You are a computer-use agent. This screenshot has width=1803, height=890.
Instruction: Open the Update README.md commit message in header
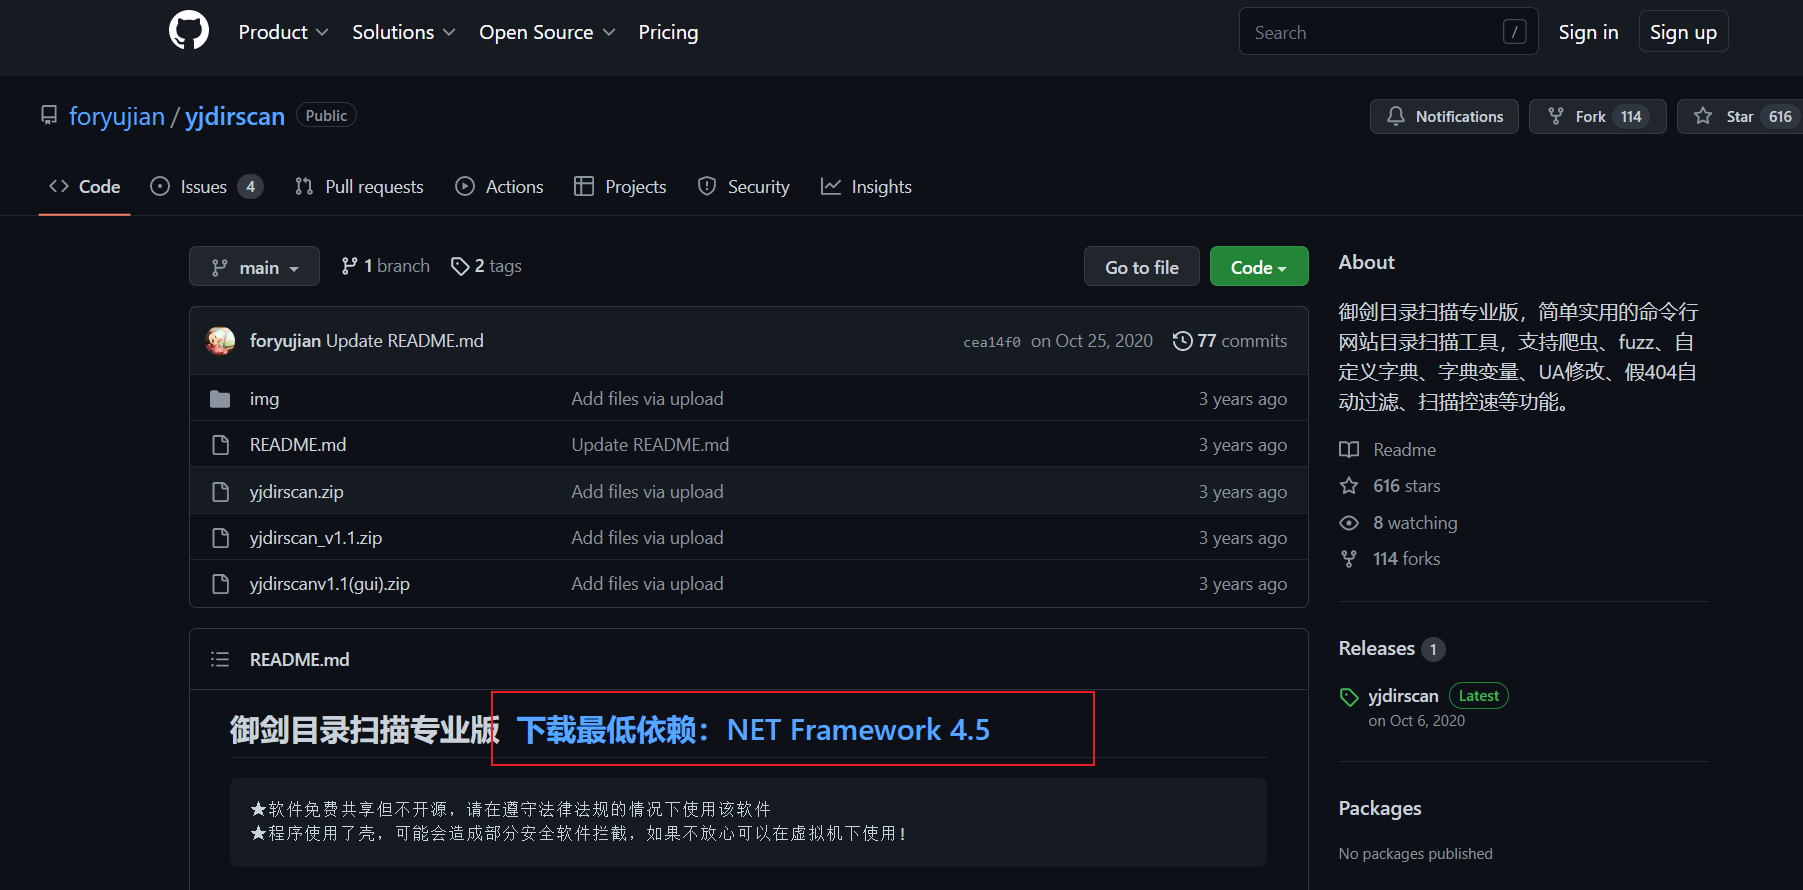[405, 341]
